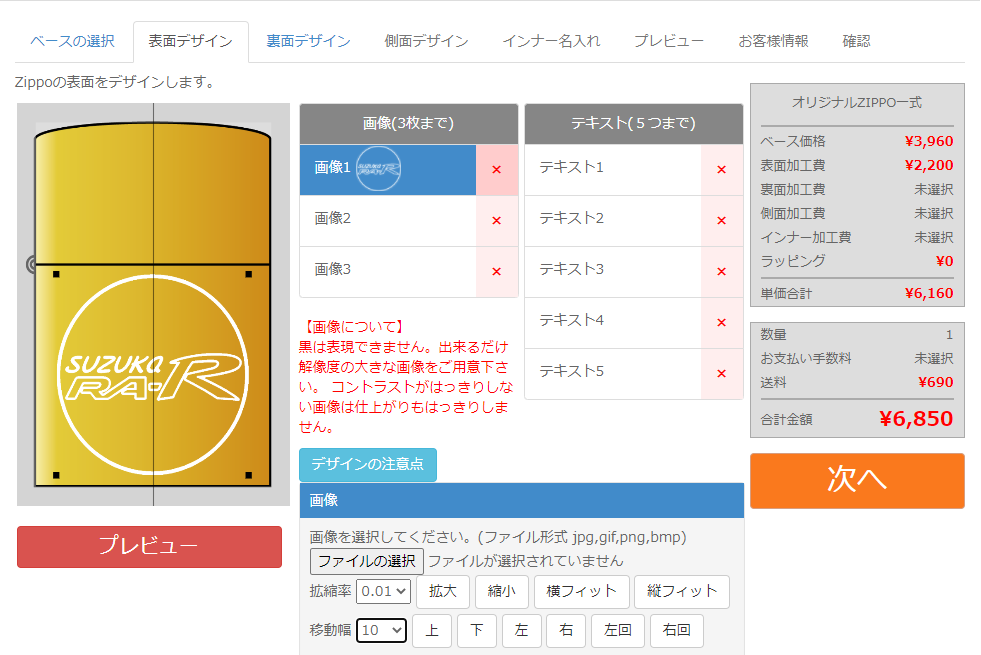Remove 画像2 using its X icon
Viewport: 981px width, 655px height.
[496, 220]
